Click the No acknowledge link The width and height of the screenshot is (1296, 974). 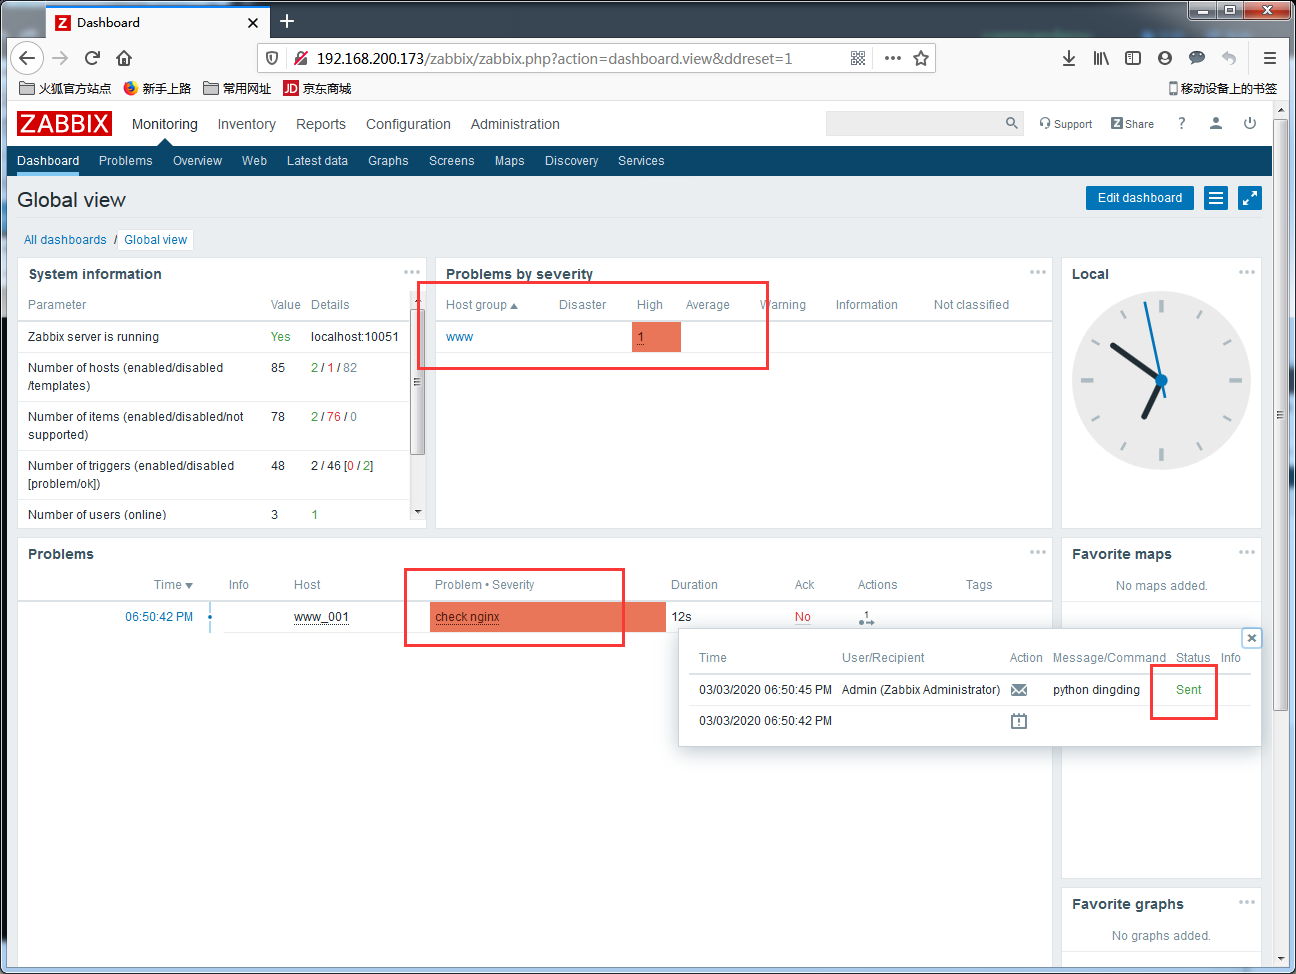point(803,617)
